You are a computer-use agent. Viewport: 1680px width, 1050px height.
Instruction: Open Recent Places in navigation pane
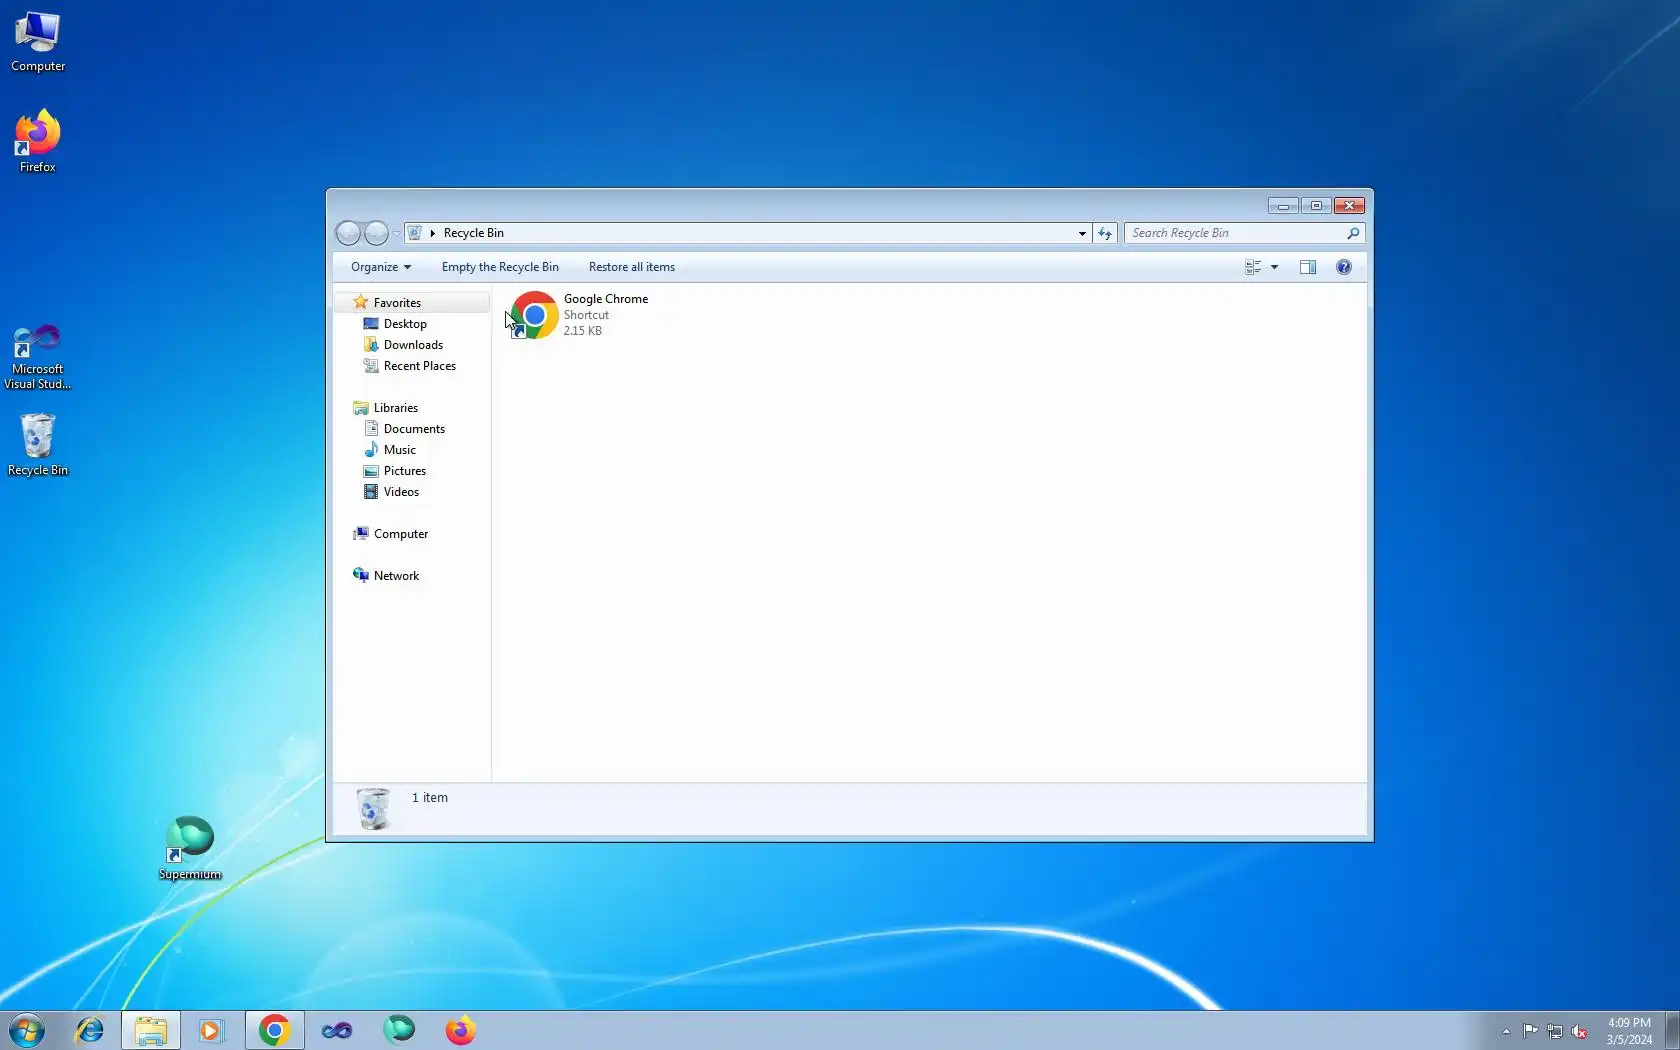tap(420, 365)
